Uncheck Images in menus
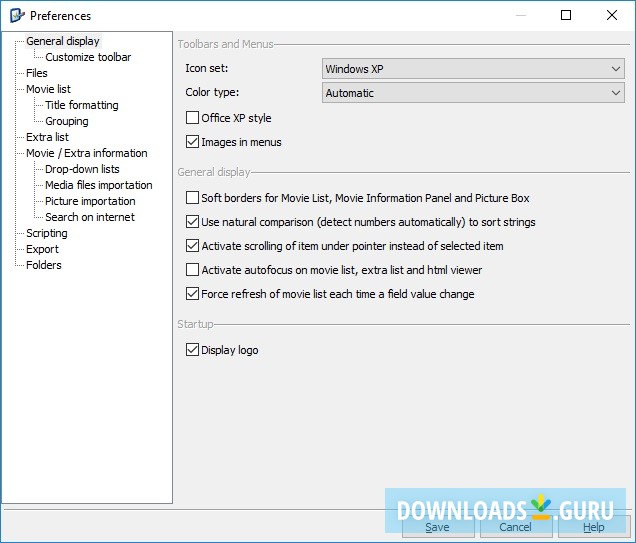636x543 pixels. coord(192,142)
